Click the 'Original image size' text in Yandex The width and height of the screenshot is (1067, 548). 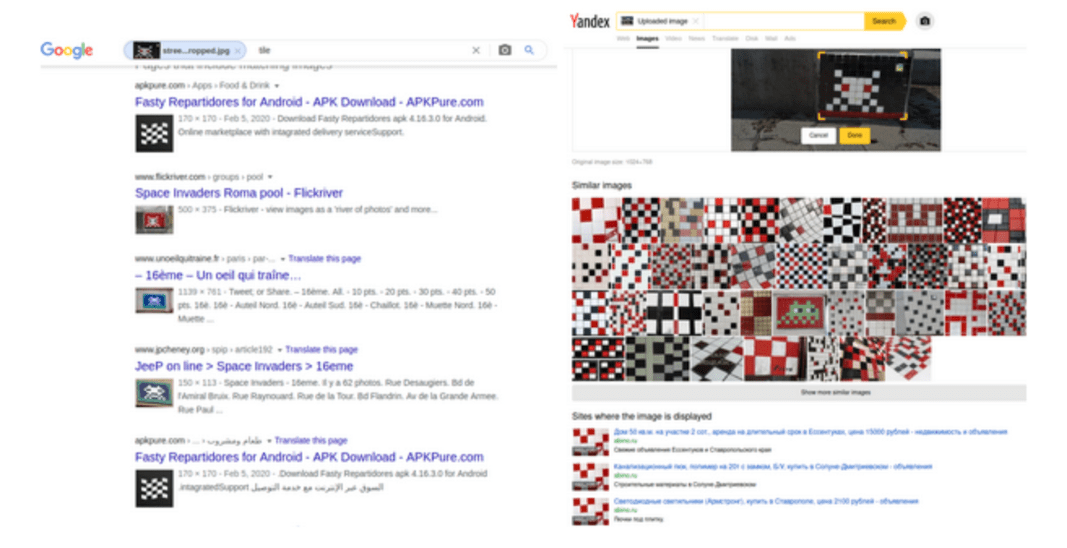click(x=612, y=162)
